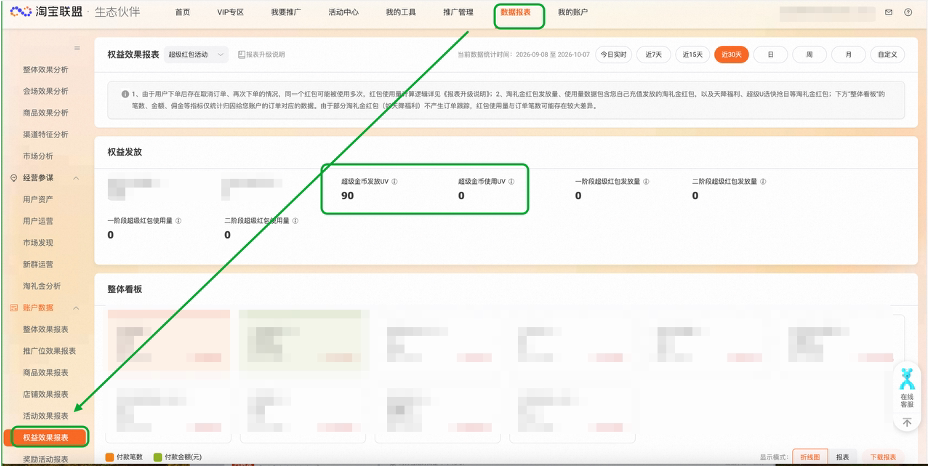Choose the 自定义 date range
This screenshot has width=928, height=466.
coord(888,54)
